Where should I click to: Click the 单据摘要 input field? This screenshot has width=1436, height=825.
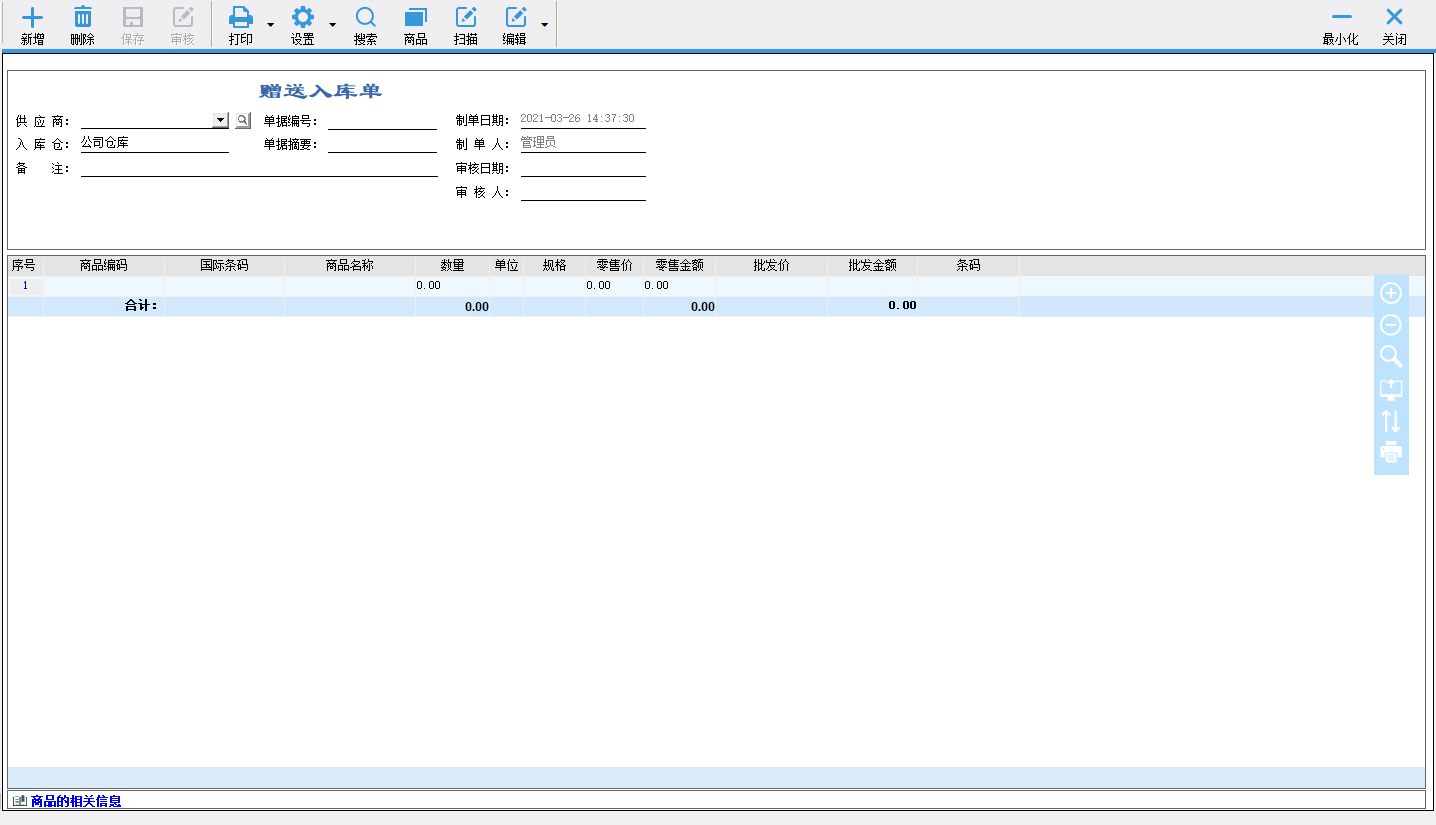(382, 144)
